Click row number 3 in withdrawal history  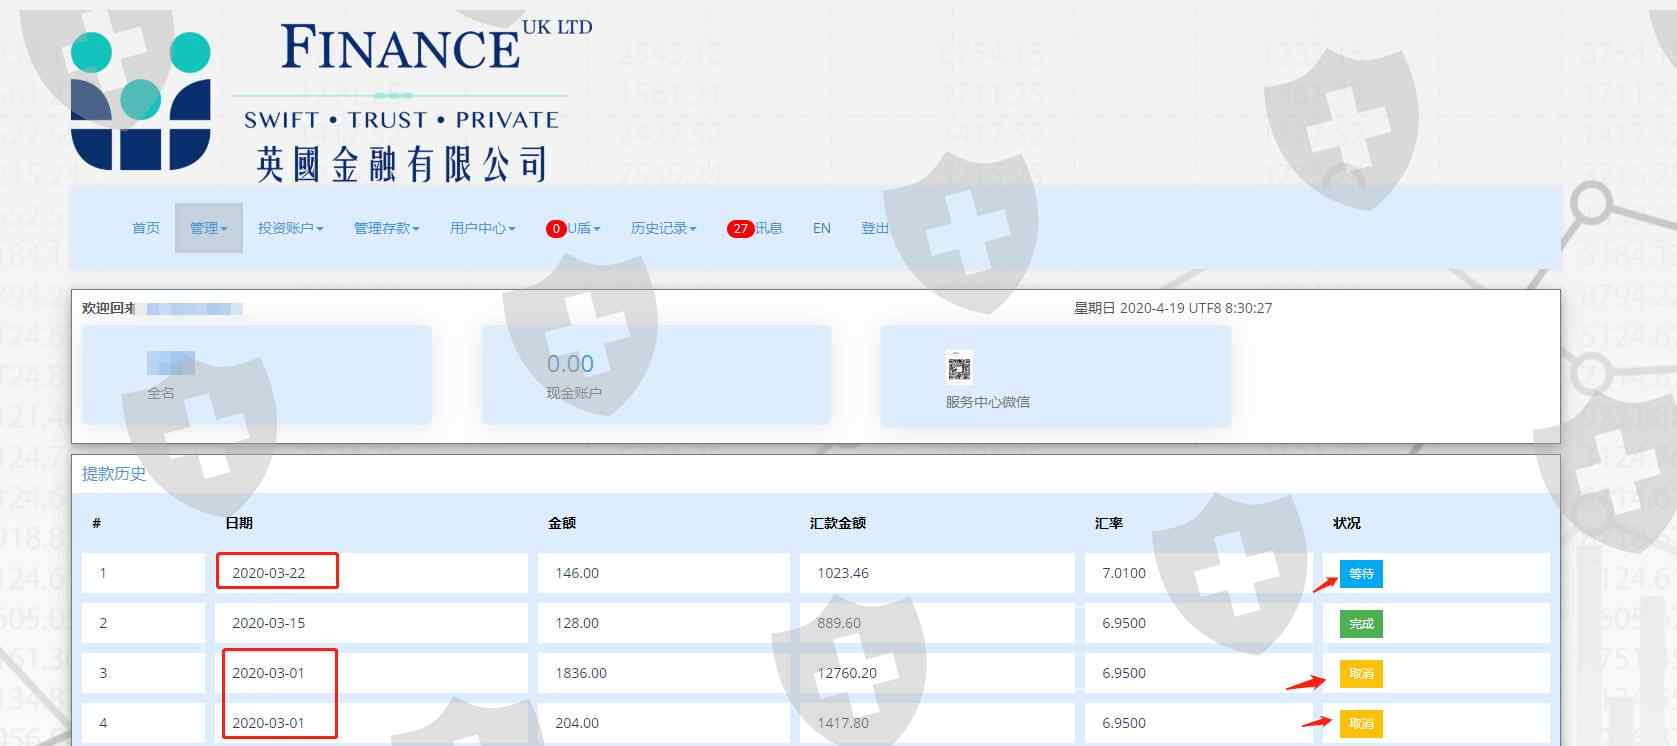103,673
